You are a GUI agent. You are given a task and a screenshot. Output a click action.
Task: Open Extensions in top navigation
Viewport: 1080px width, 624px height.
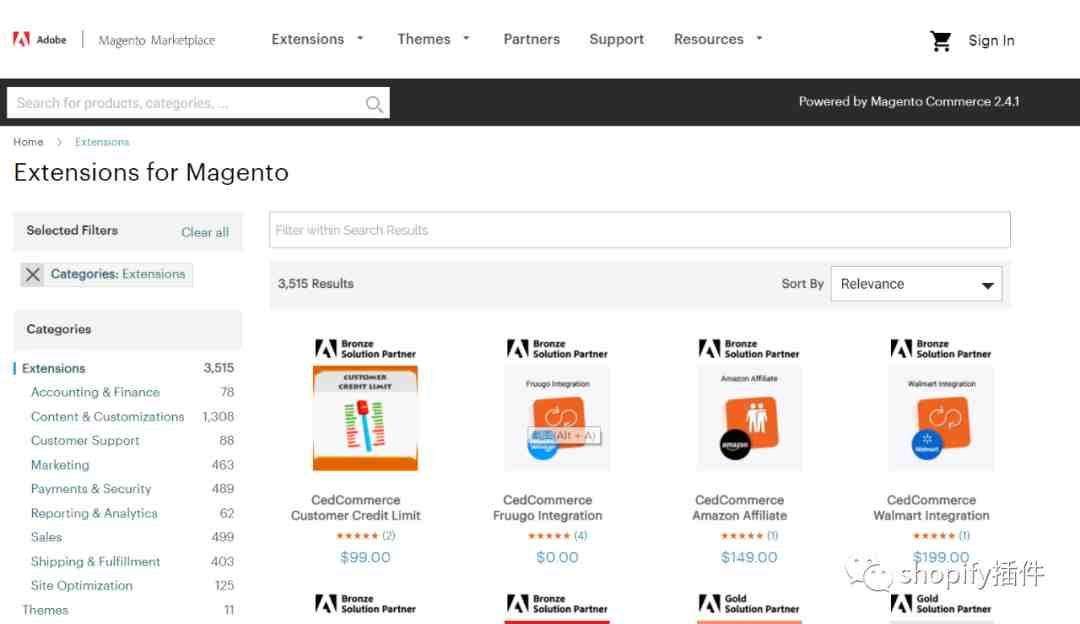[307, 39]
